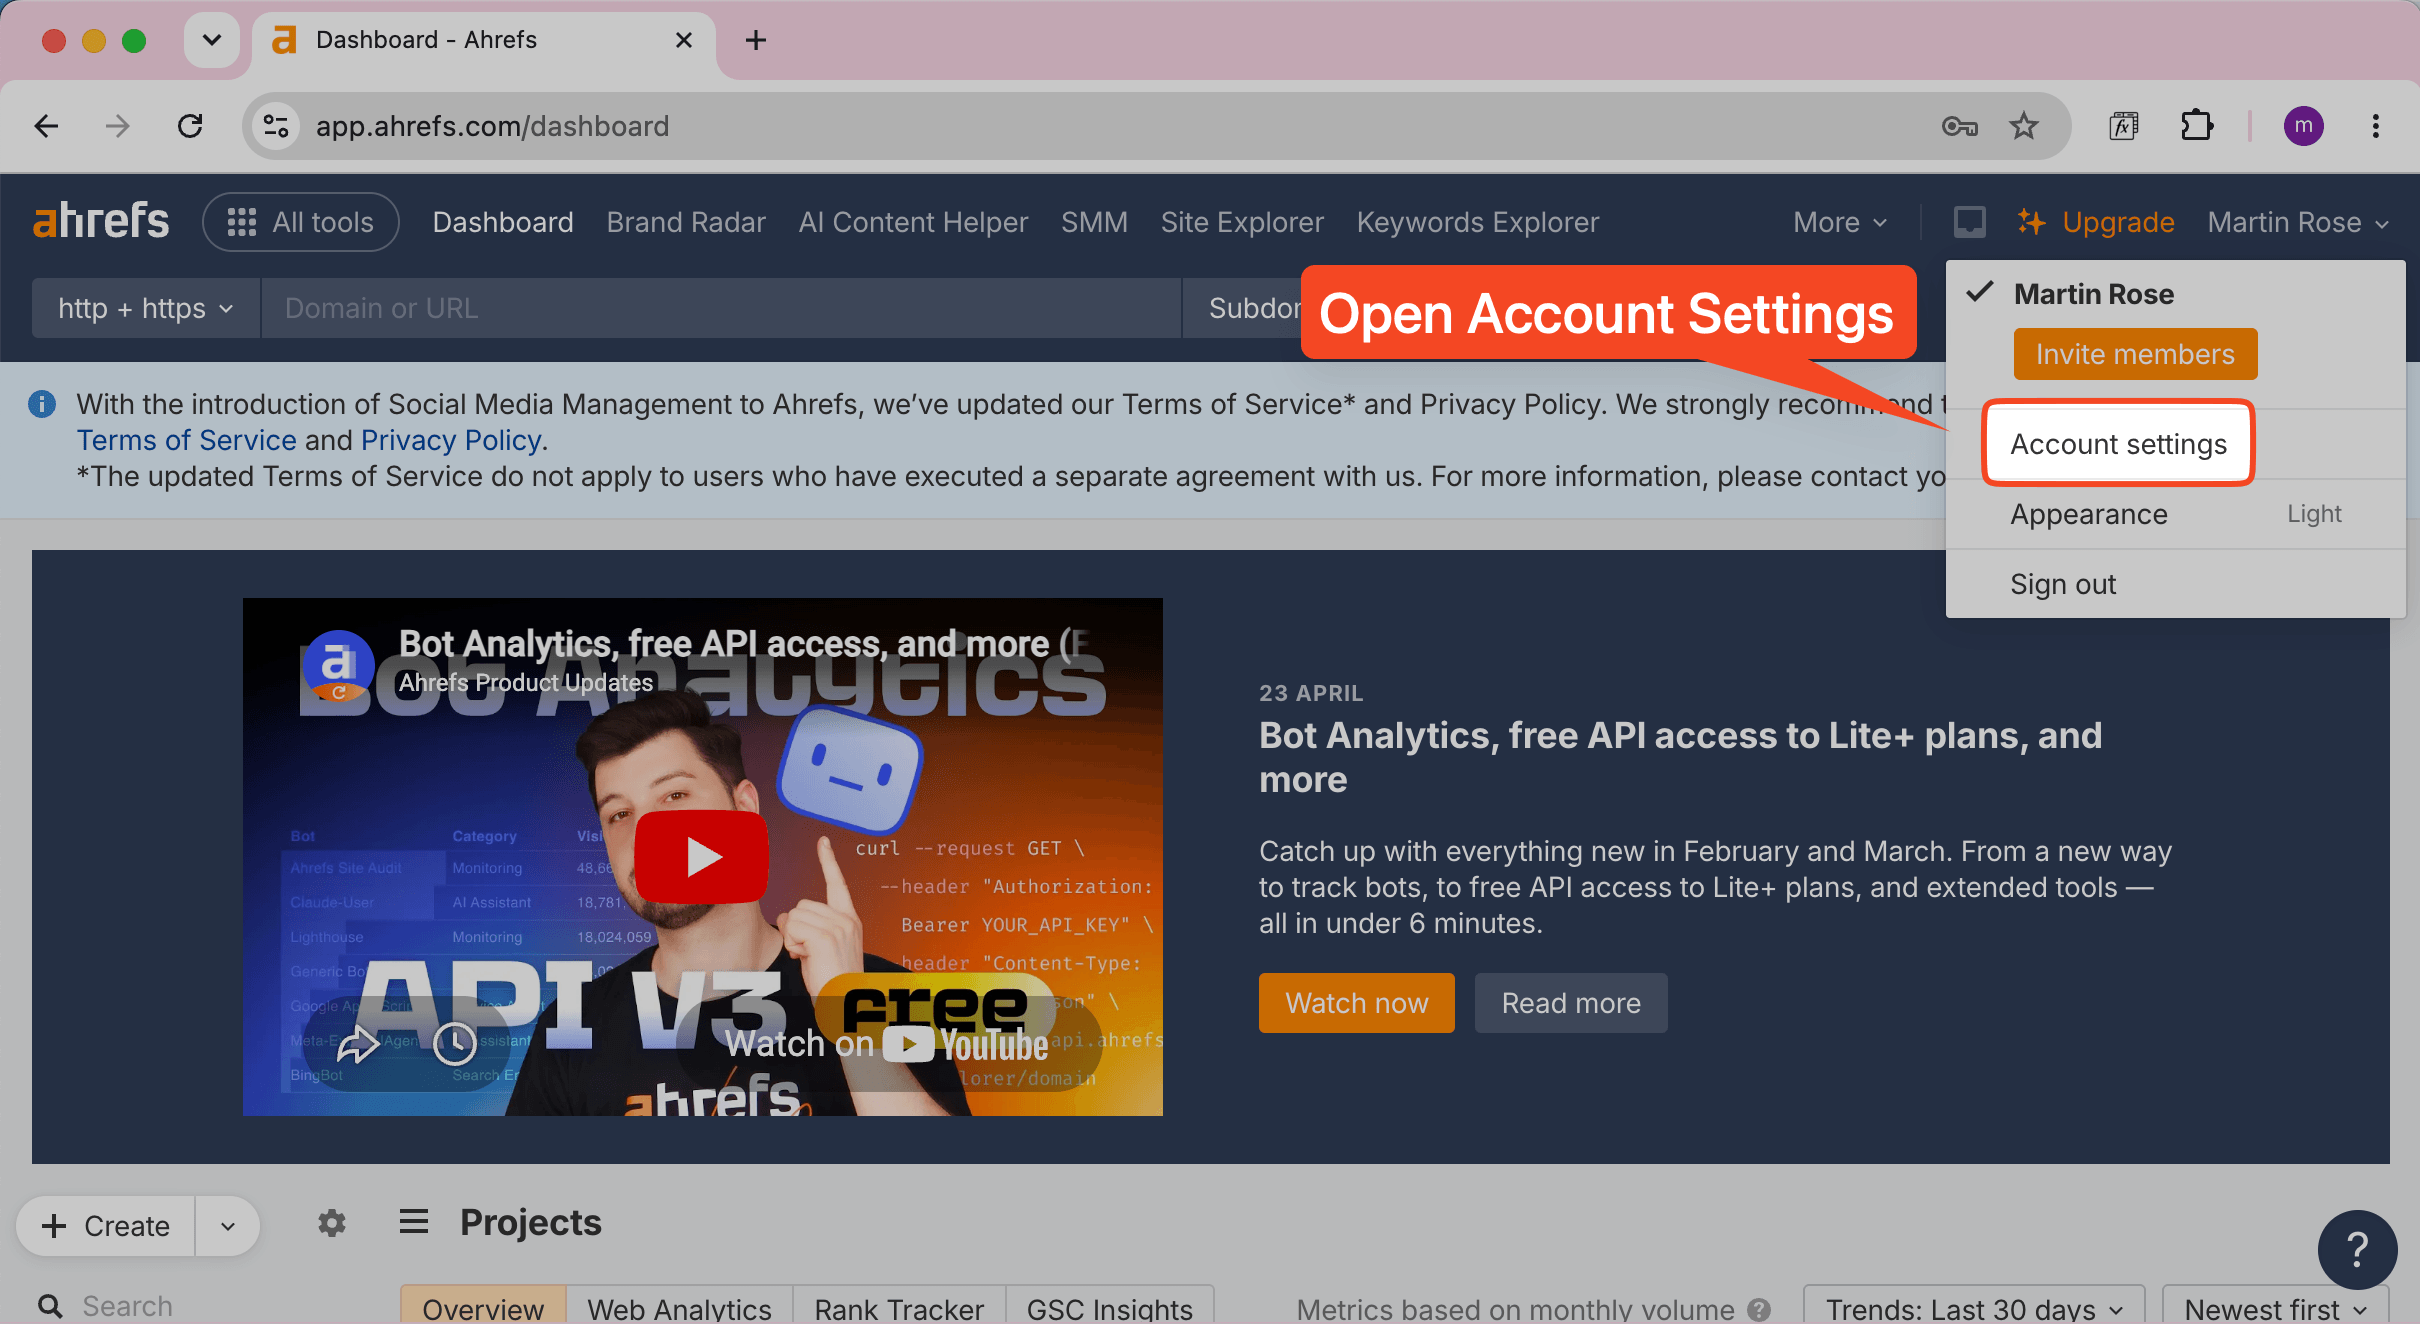Open the Chrome profile avatar
This screenshot has height=1324, width=2420.
tap(2303, 126)
